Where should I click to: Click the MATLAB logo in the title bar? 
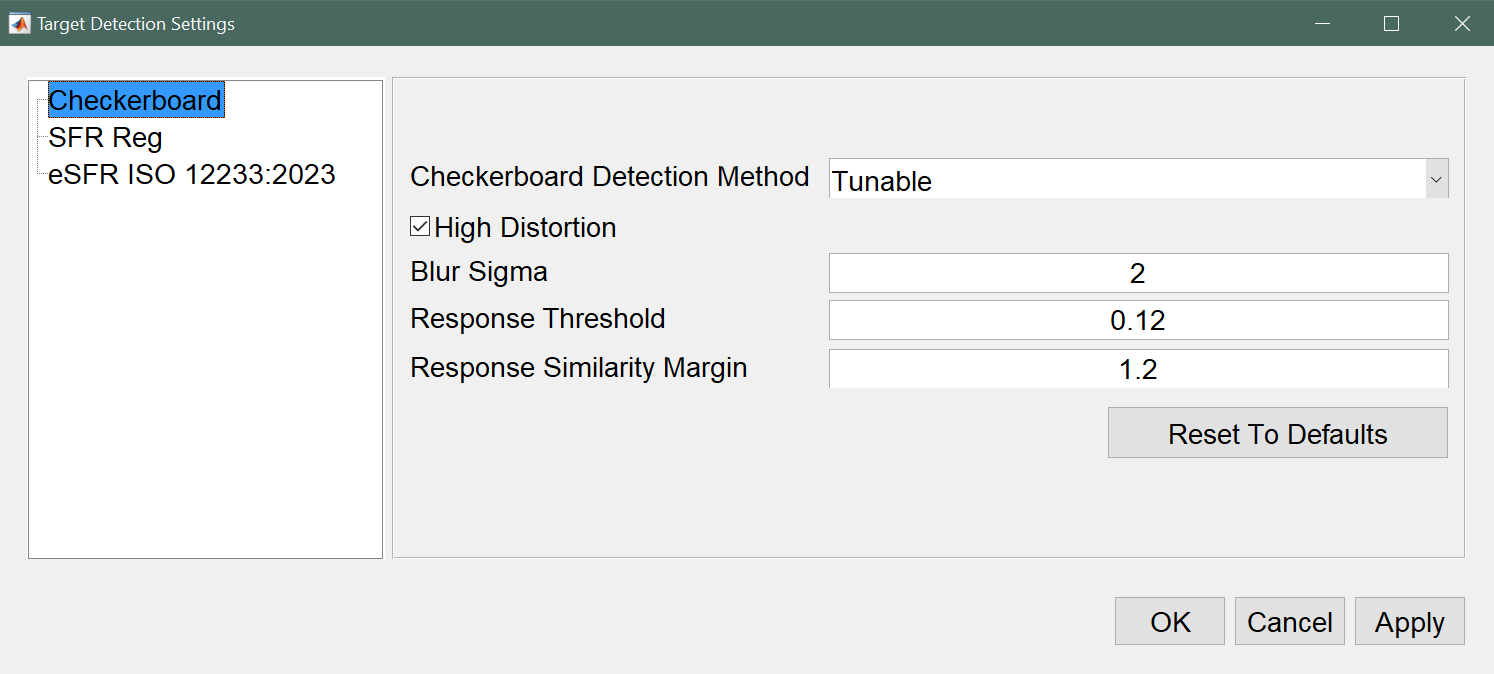[19, 23]
